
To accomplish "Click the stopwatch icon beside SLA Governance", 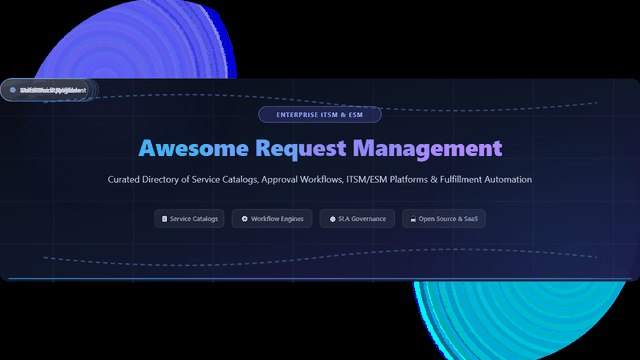I will coord(333,219).
